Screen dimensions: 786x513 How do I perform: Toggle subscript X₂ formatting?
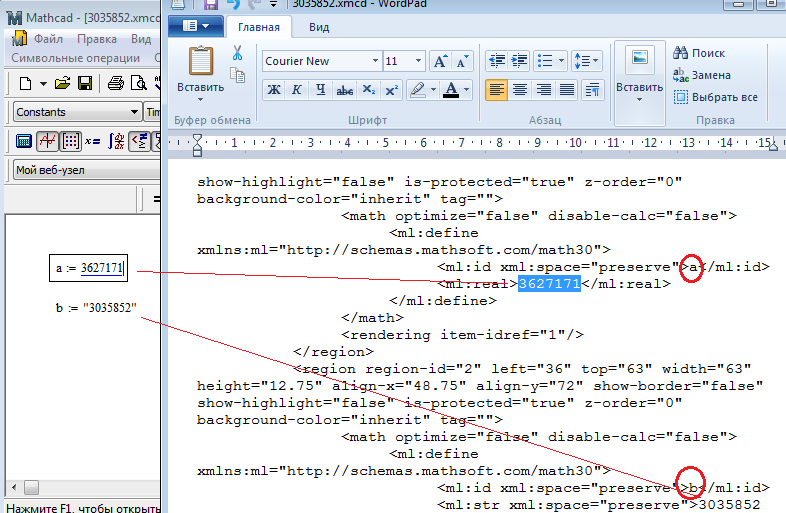(368, 90)
